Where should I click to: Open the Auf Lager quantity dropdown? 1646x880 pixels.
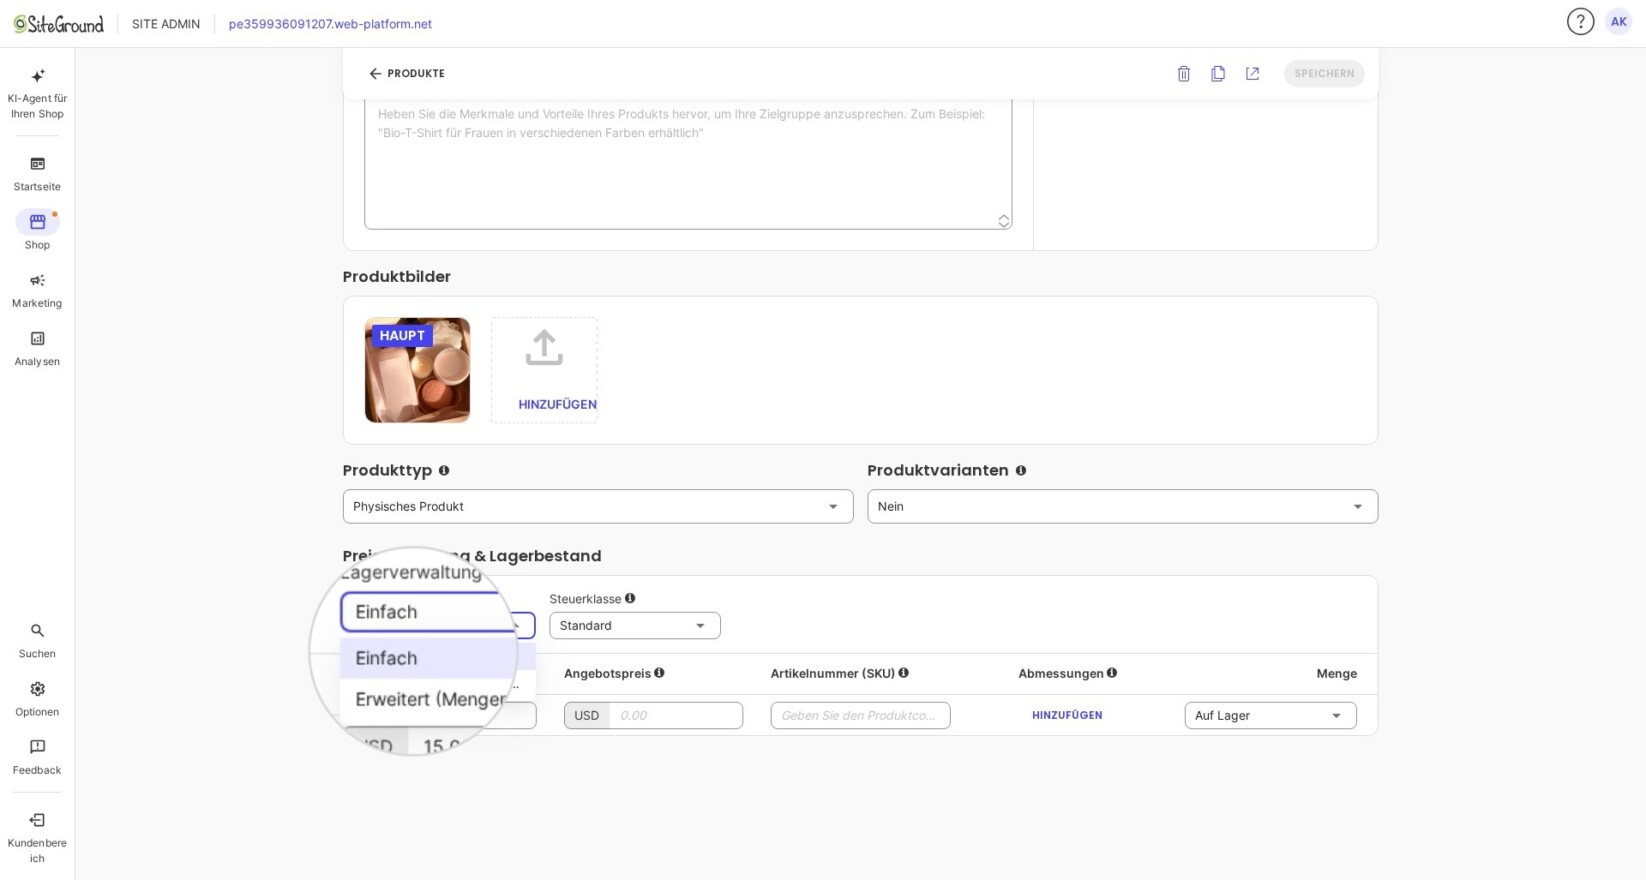[x=1270, y=716]
